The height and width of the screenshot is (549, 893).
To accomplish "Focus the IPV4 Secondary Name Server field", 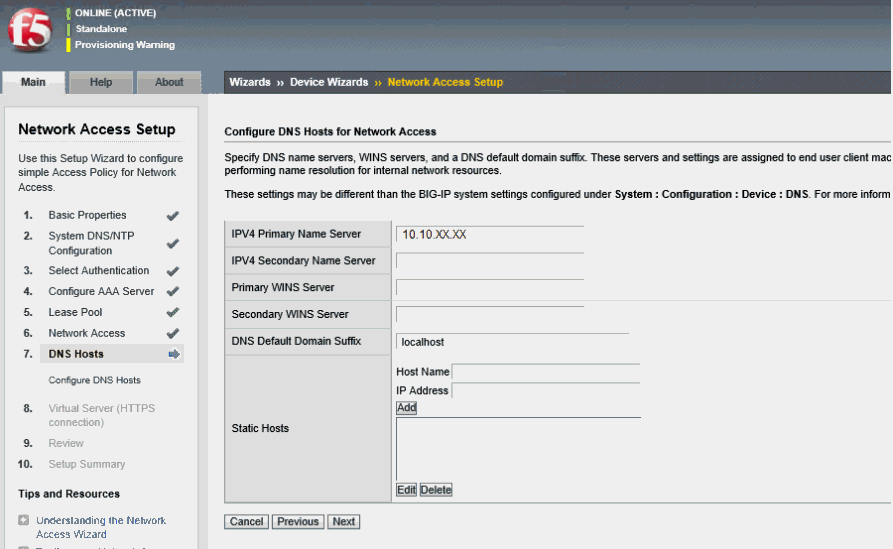I will [x=489, y=261].
